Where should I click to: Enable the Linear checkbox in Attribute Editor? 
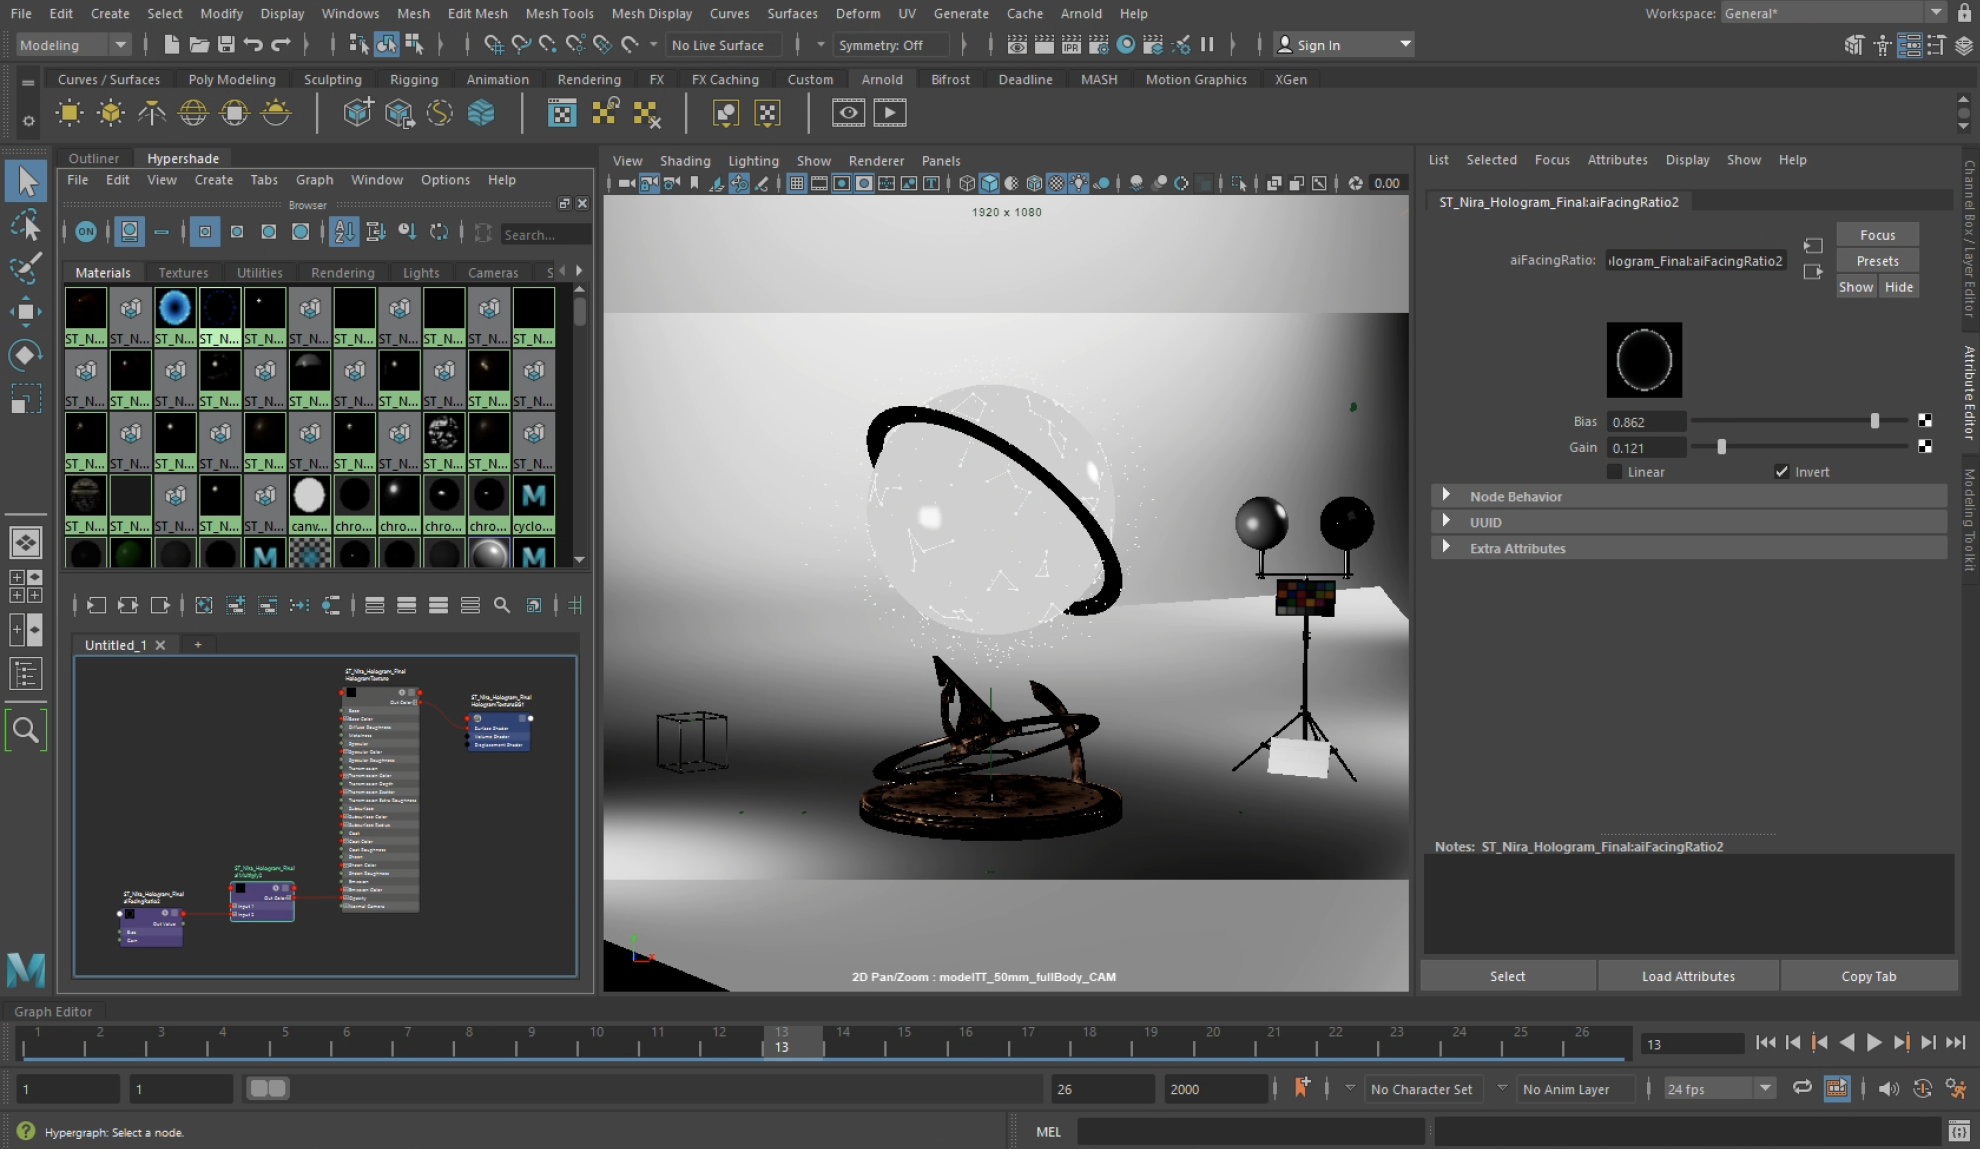[x=1614, y=471]
